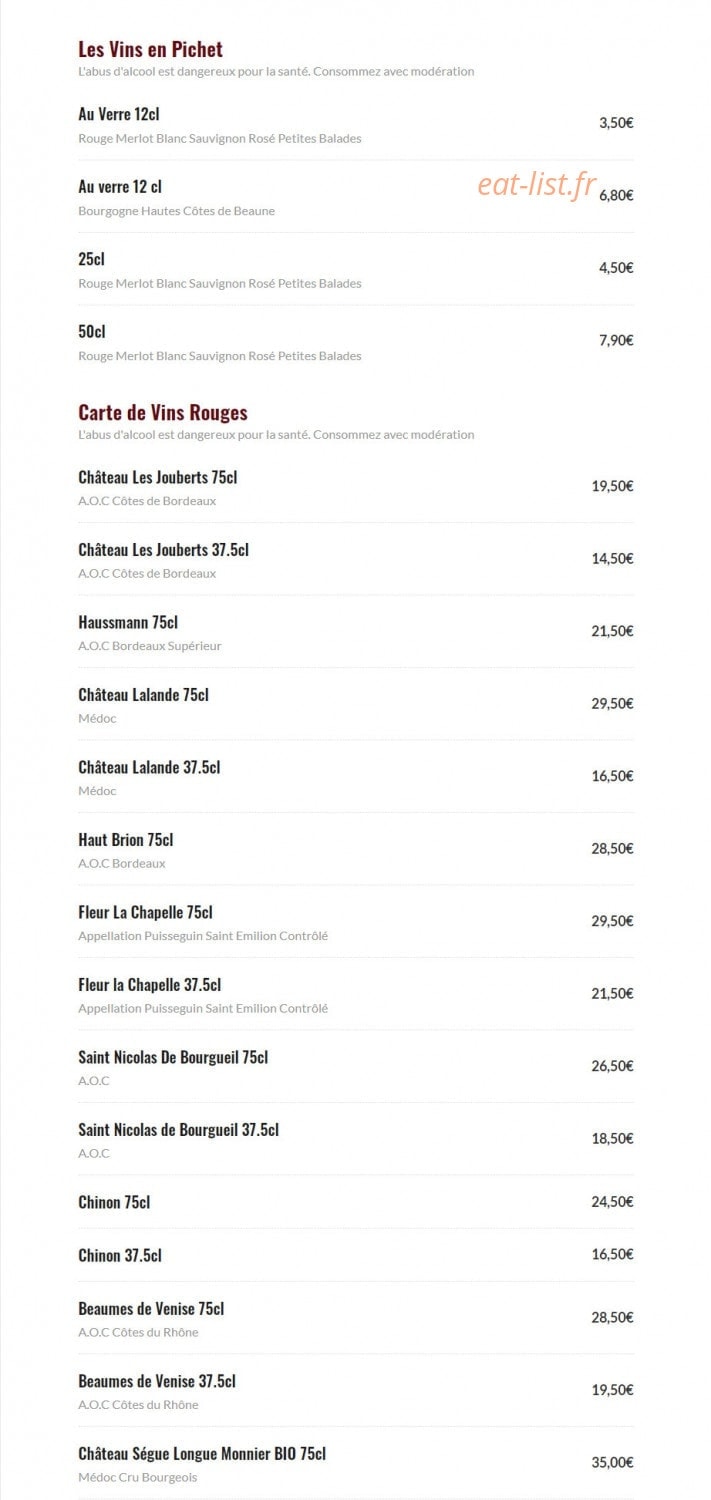Select Fleur La Chapelle 75cl
The image size is (711, 1500).
tap(356, 922)
